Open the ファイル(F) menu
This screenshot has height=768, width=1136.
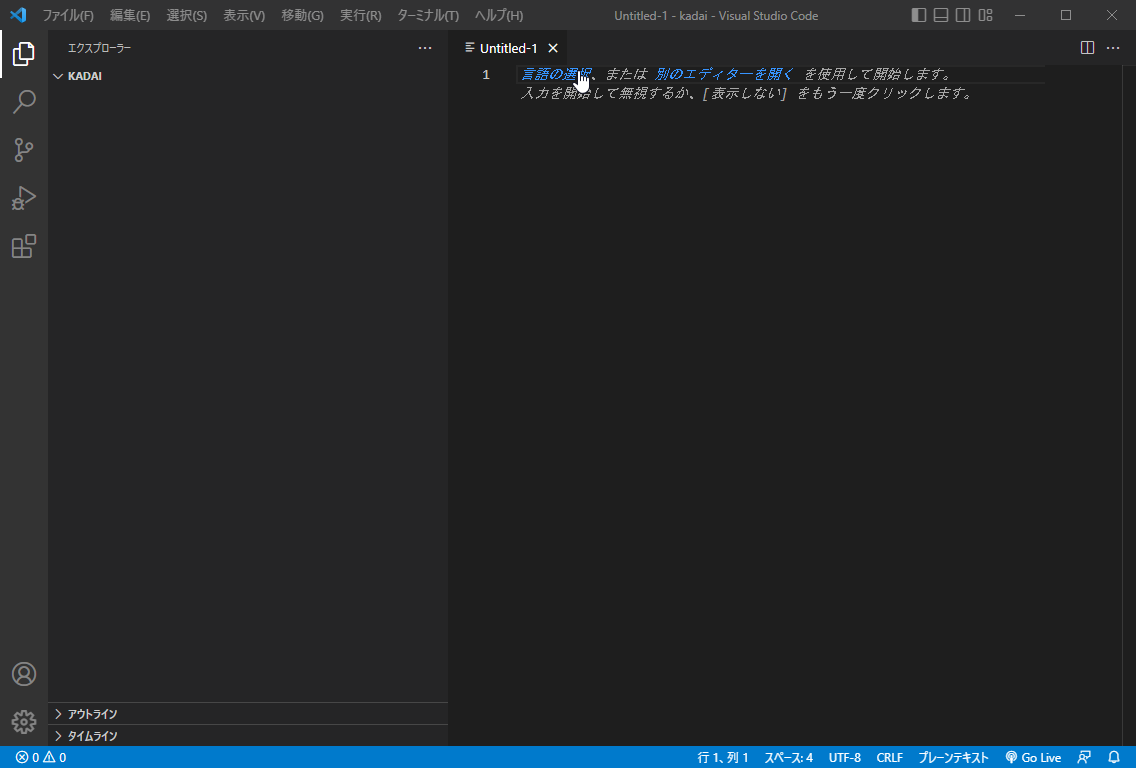(x=67, y=15)
